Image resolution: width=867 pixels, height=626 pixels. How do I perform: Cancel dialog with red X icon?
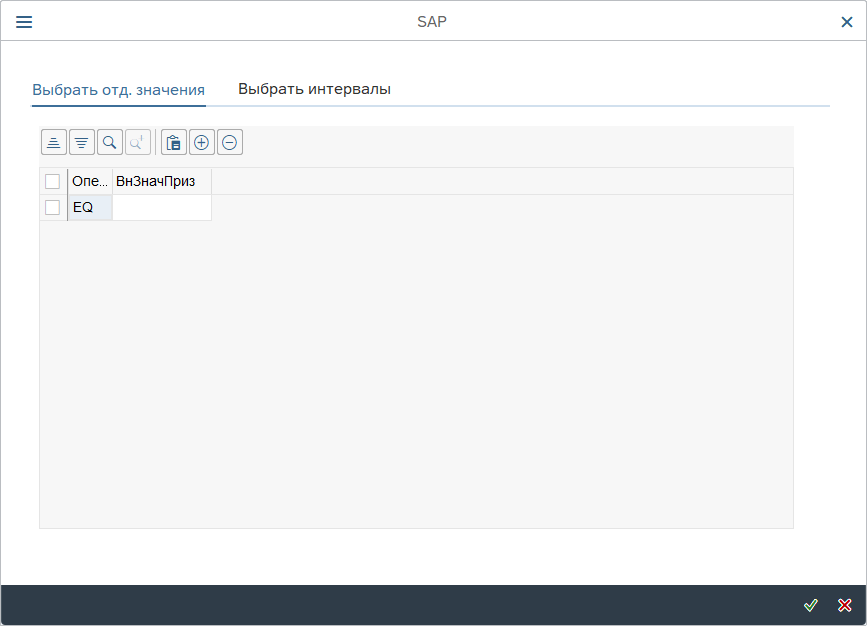tap(845, 605)
